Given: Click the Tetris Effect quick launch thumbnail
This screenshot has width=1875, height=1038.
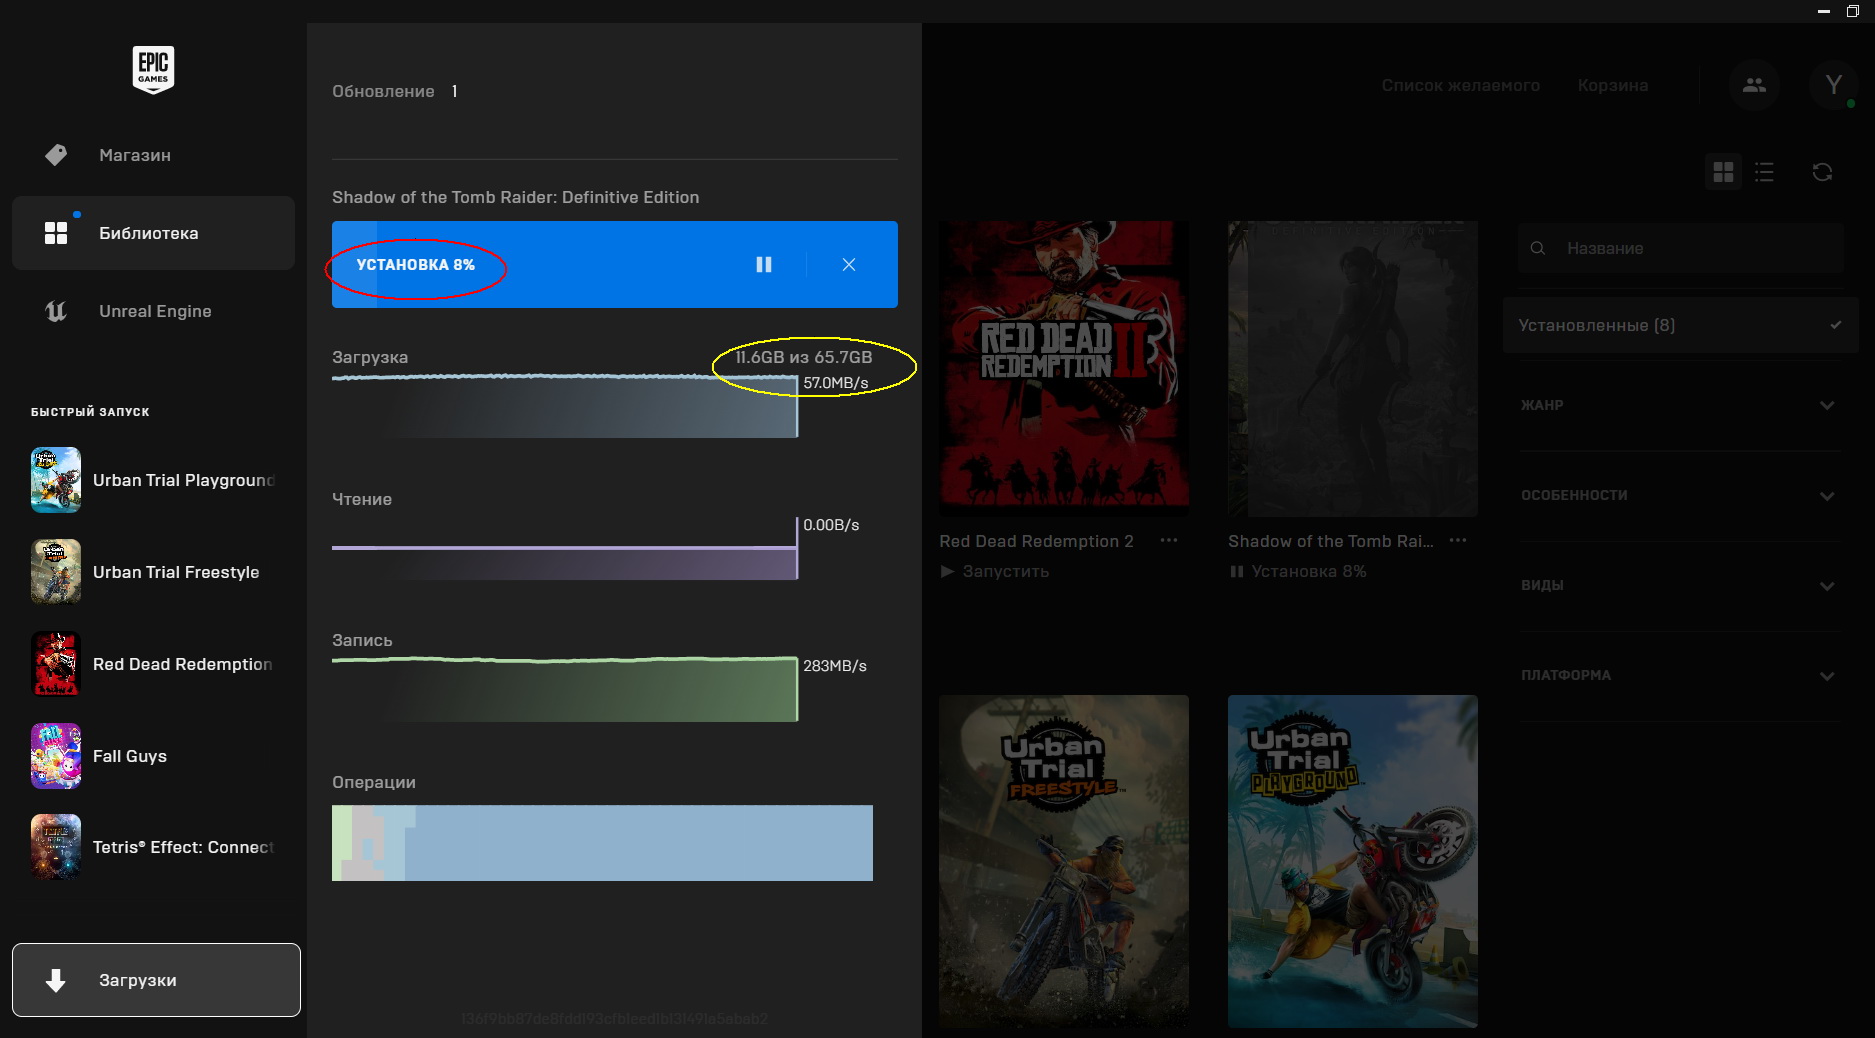Looking at the screenshot, I should pyautogui.click(x=56, y=847).
